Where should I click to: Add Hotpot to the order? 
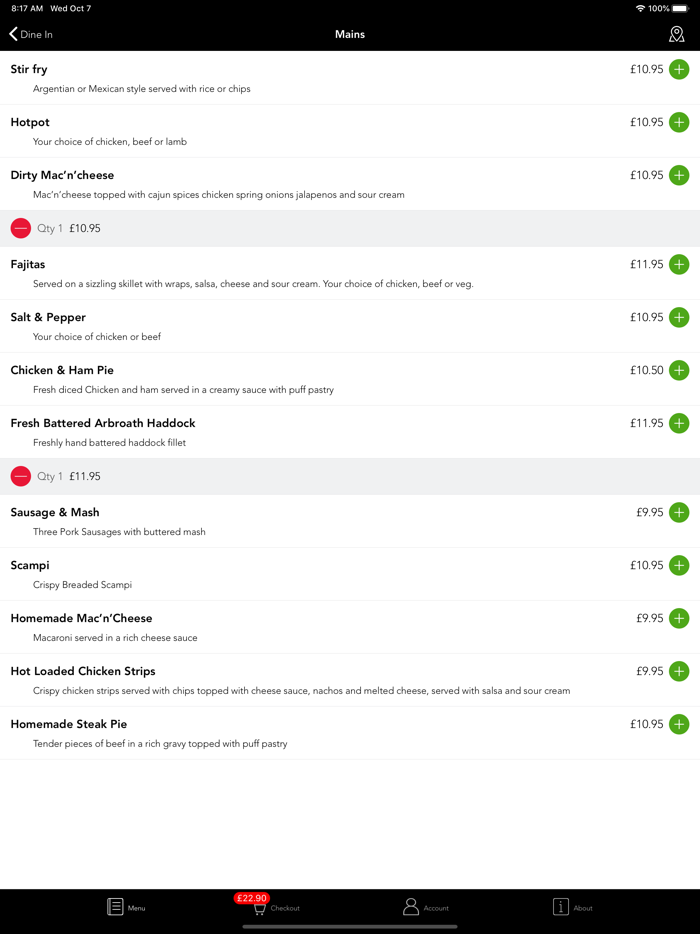pos(679,122)
